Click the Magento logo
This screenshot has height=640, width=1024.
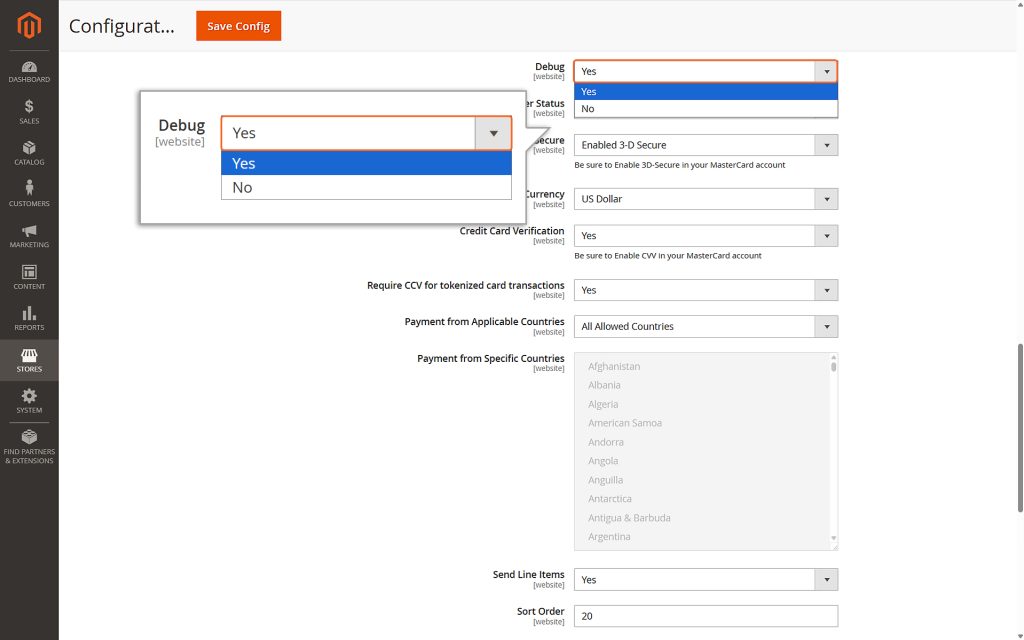click(29, 25)
